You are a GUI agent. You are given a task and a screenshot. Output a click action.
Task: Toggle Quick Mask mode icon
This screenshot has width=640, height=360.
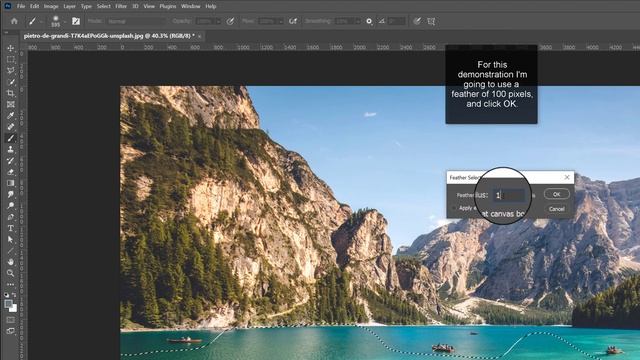click(x=11, y=320)
